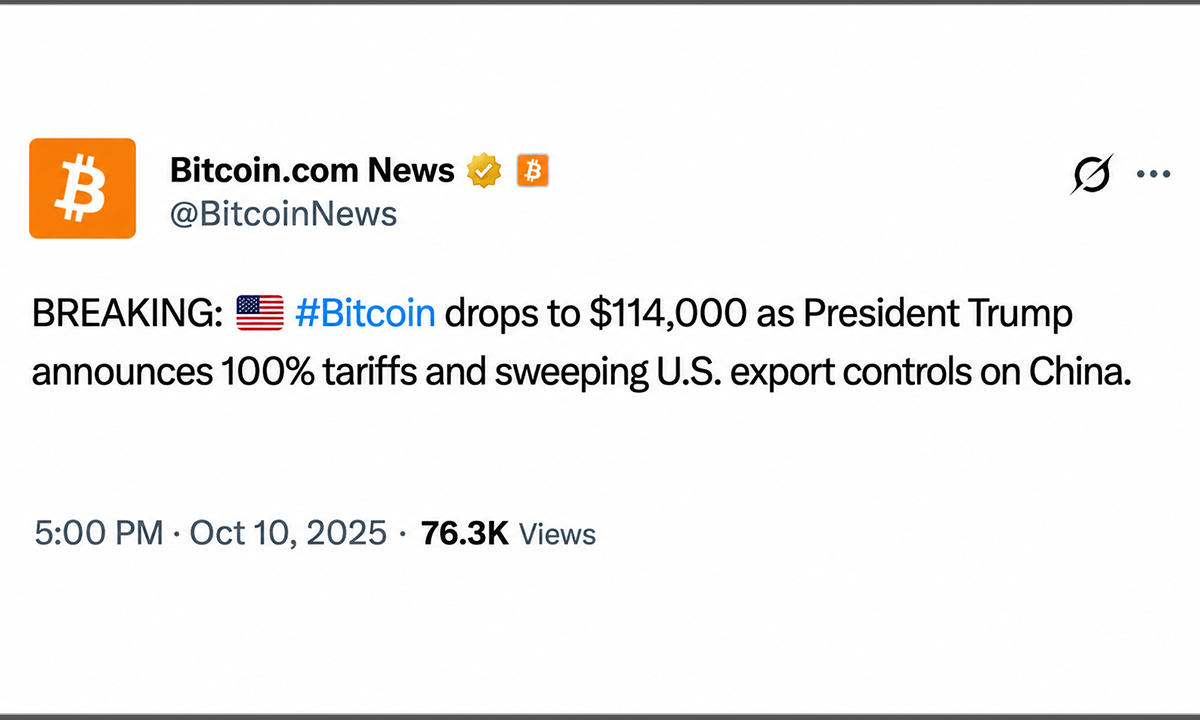Click the words President Trump
The image size is (1200, 720).
(x=938, y=314)
